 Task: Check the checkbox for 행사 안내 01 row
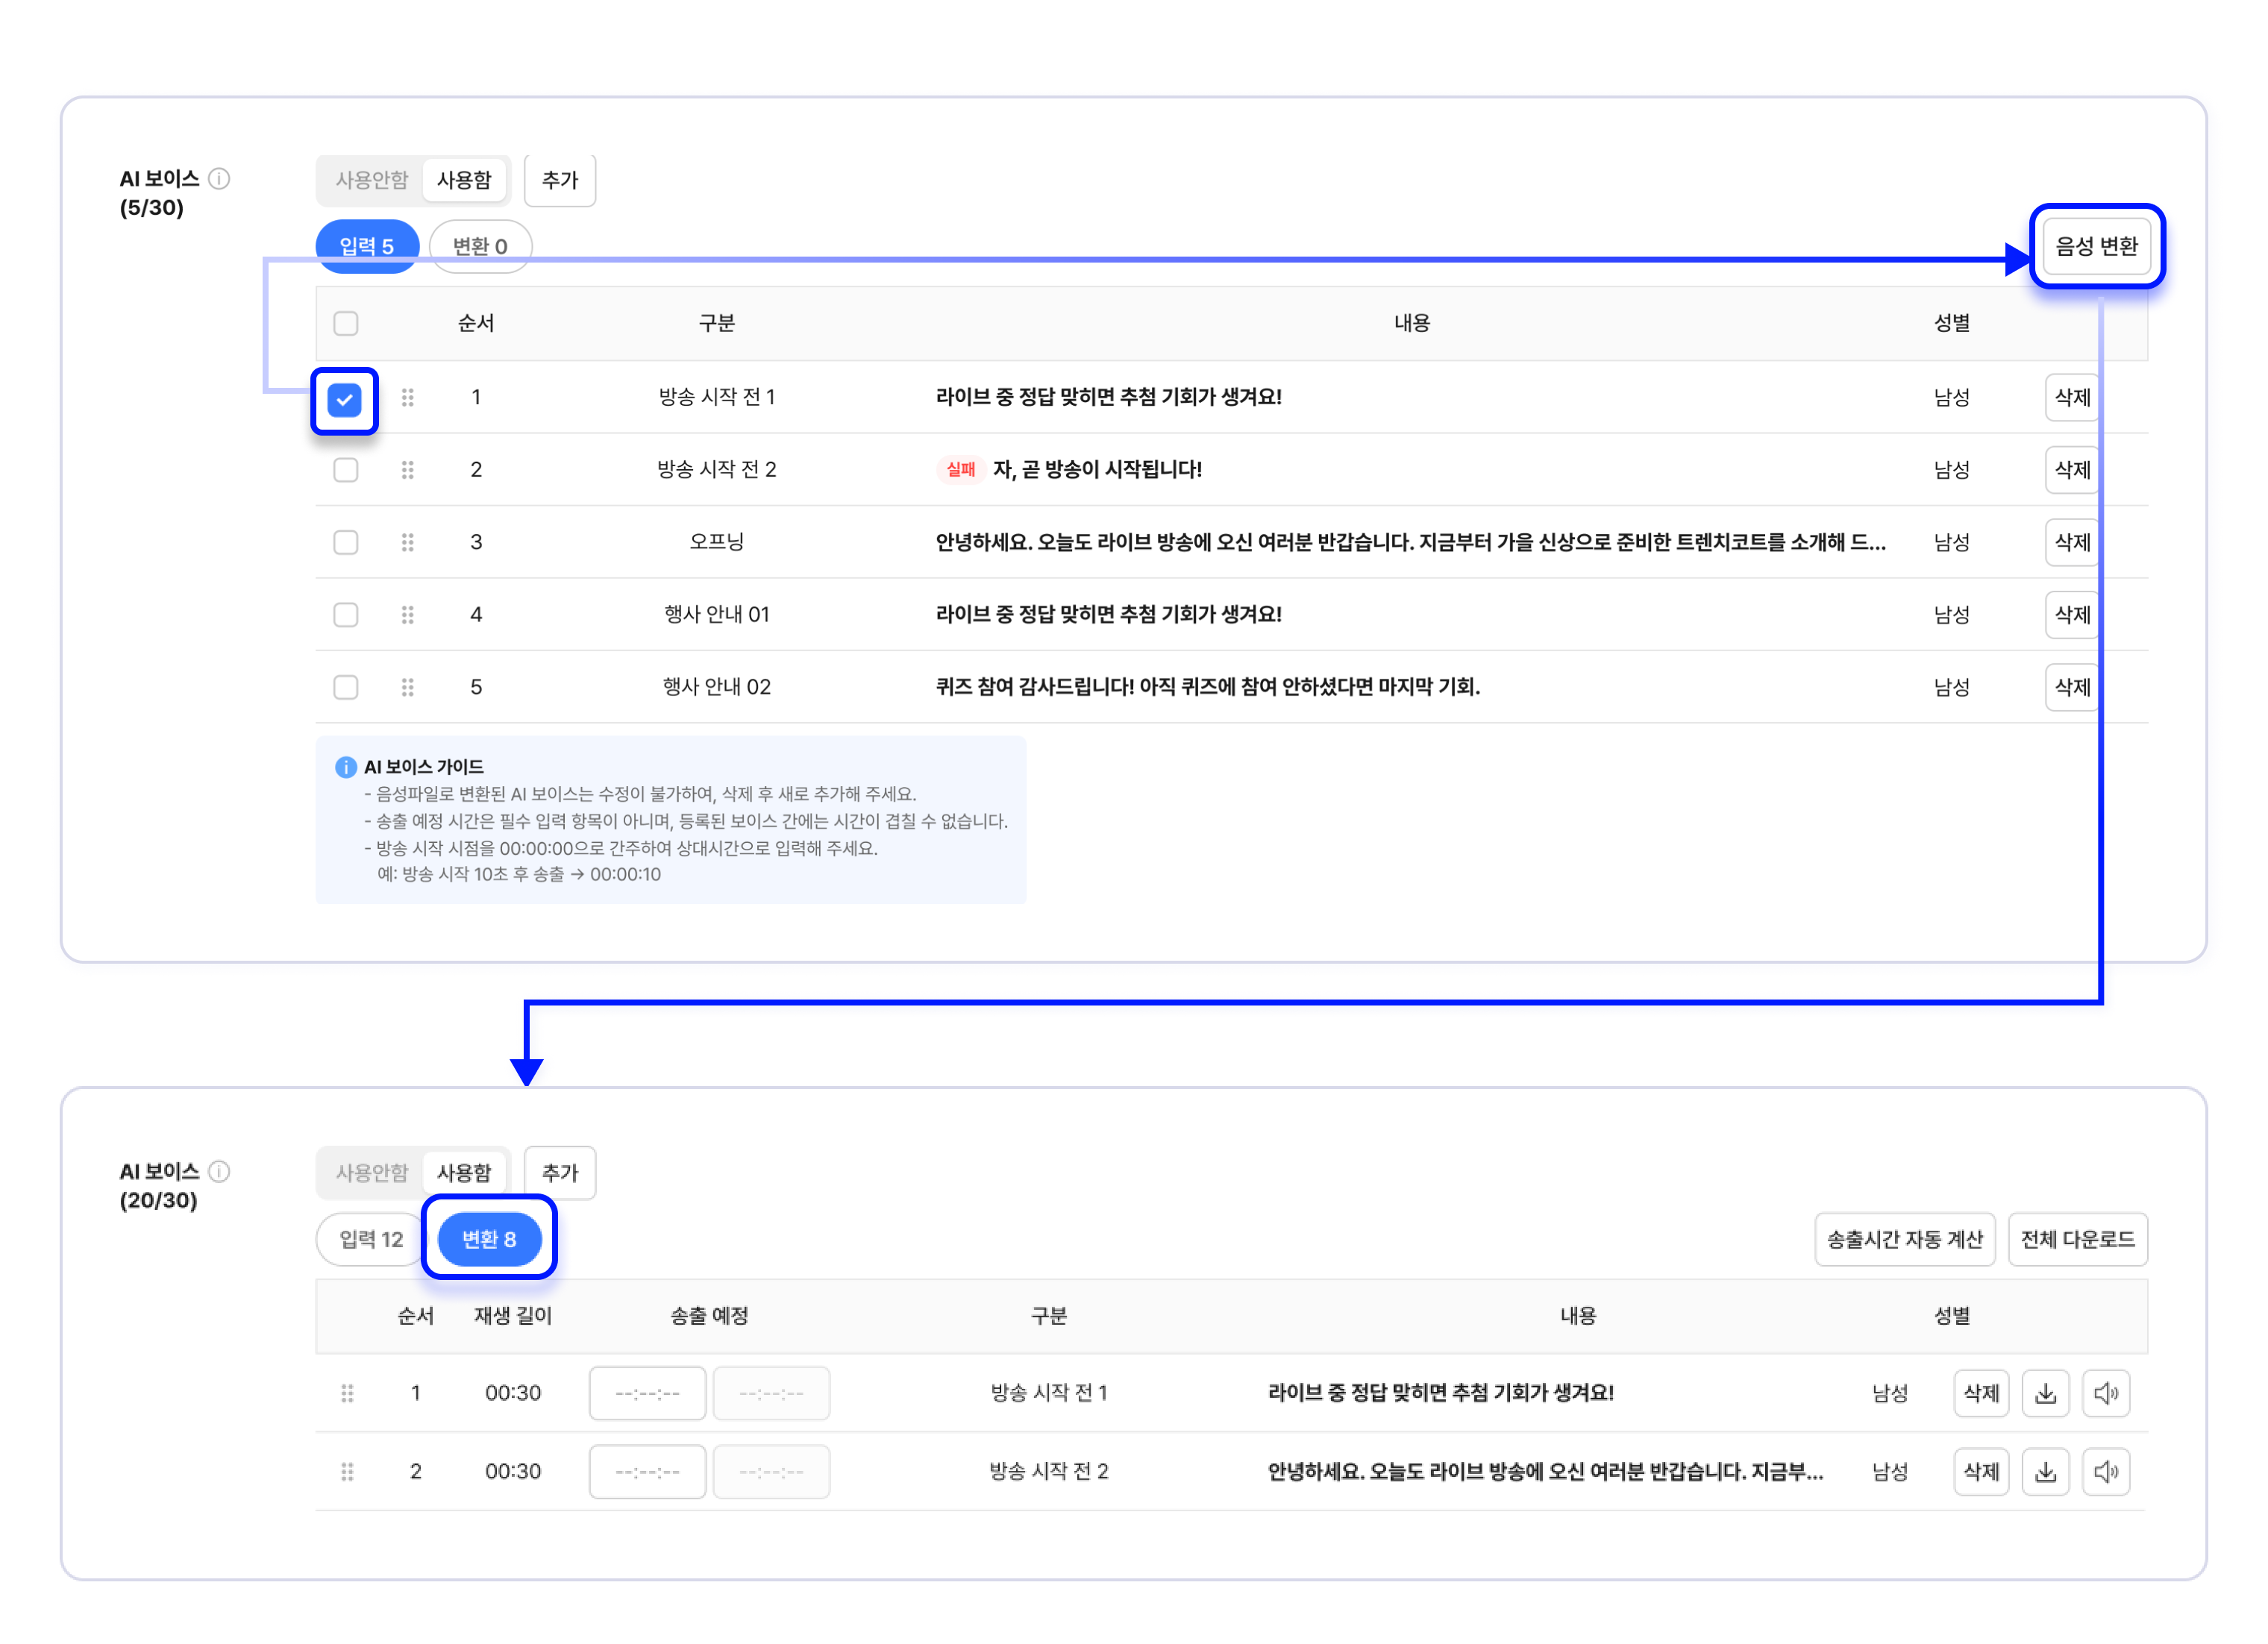pyautogui.click(x=345, y=614)
